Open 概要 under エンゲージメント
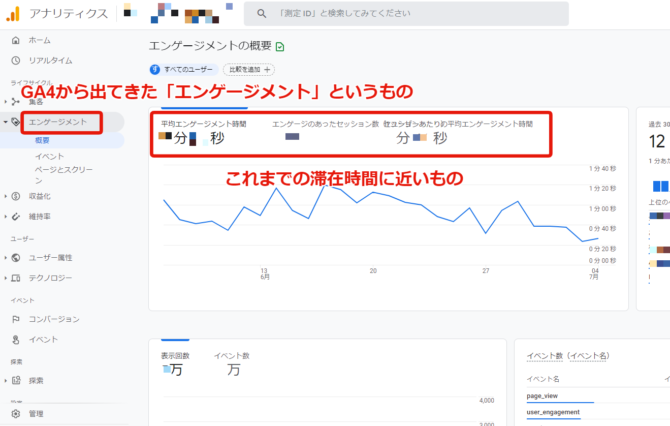Image resolution: width=670 pixels, height=426 pixels. tap(42, 140)
